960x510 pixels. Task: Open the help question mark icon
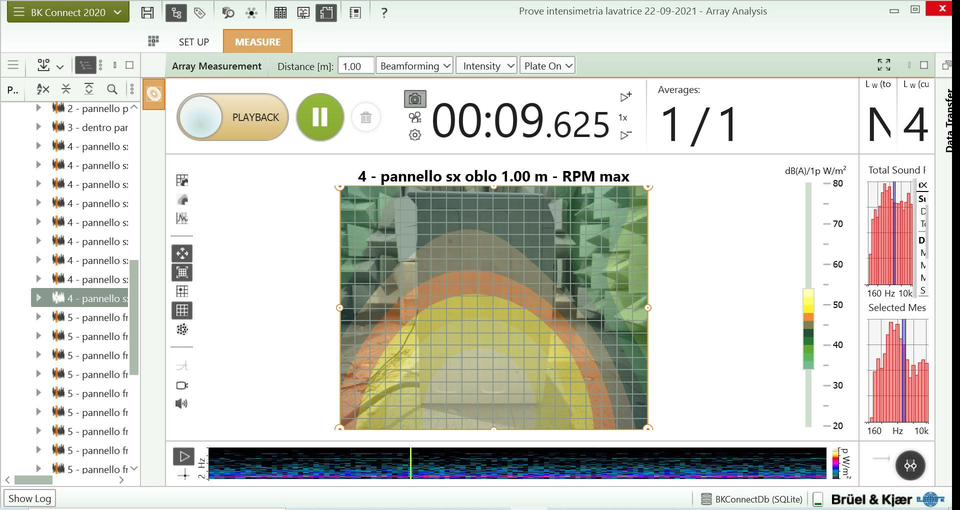[x=384, y=13]
